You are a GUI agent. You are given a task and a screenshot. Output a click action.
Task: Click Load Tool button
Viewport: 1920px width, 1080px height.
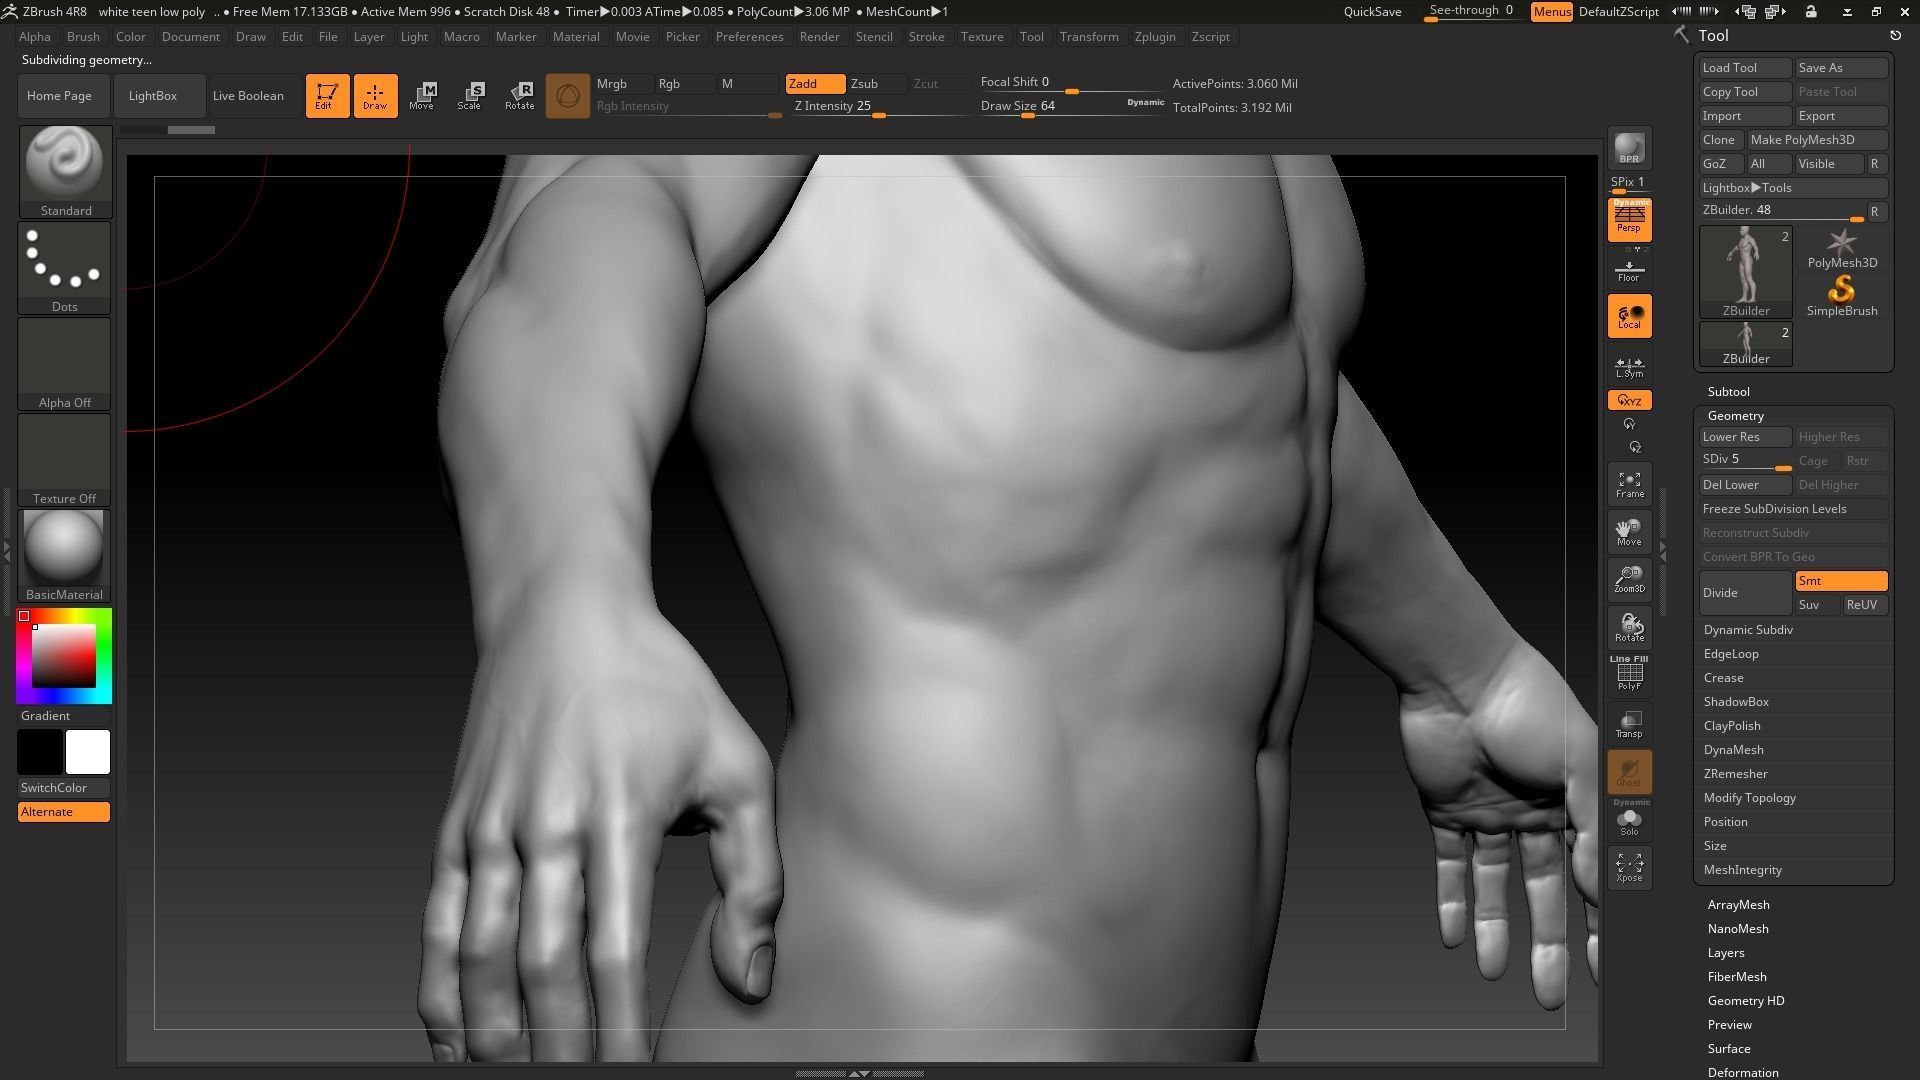point(1745,68)
